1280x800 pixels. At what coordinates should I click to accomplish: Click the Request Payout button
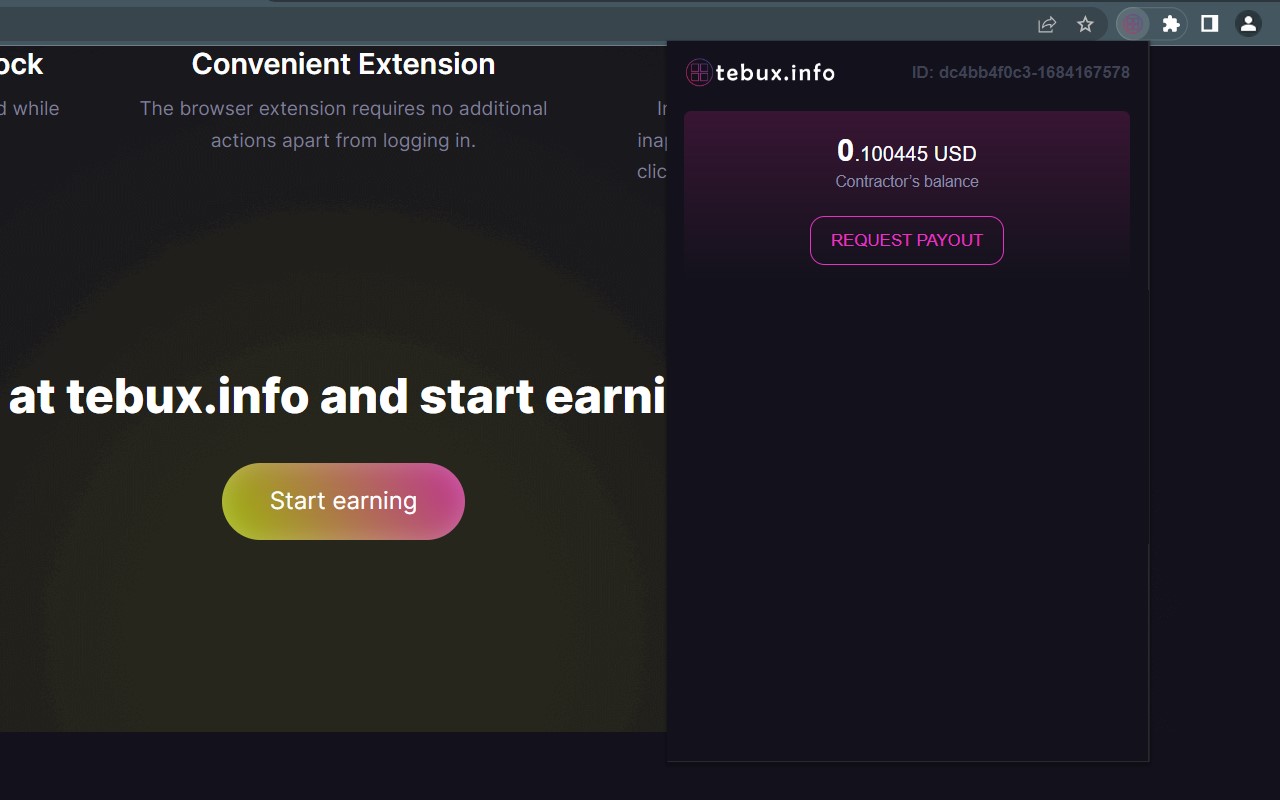tap(906, 240)
